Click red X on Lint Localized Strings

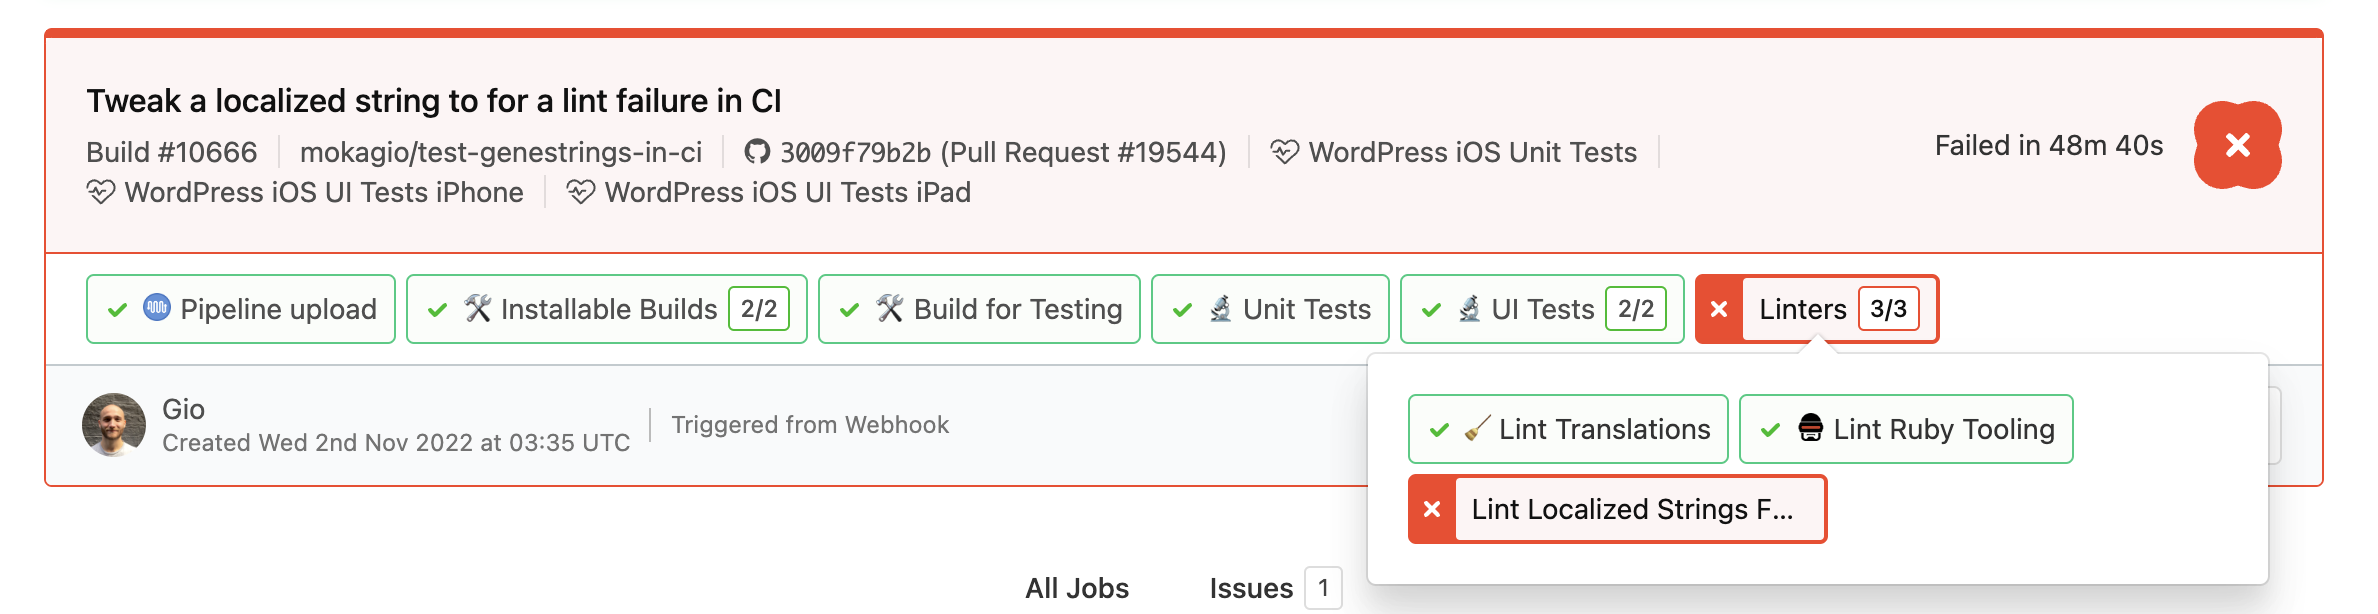pos(1432,509)
